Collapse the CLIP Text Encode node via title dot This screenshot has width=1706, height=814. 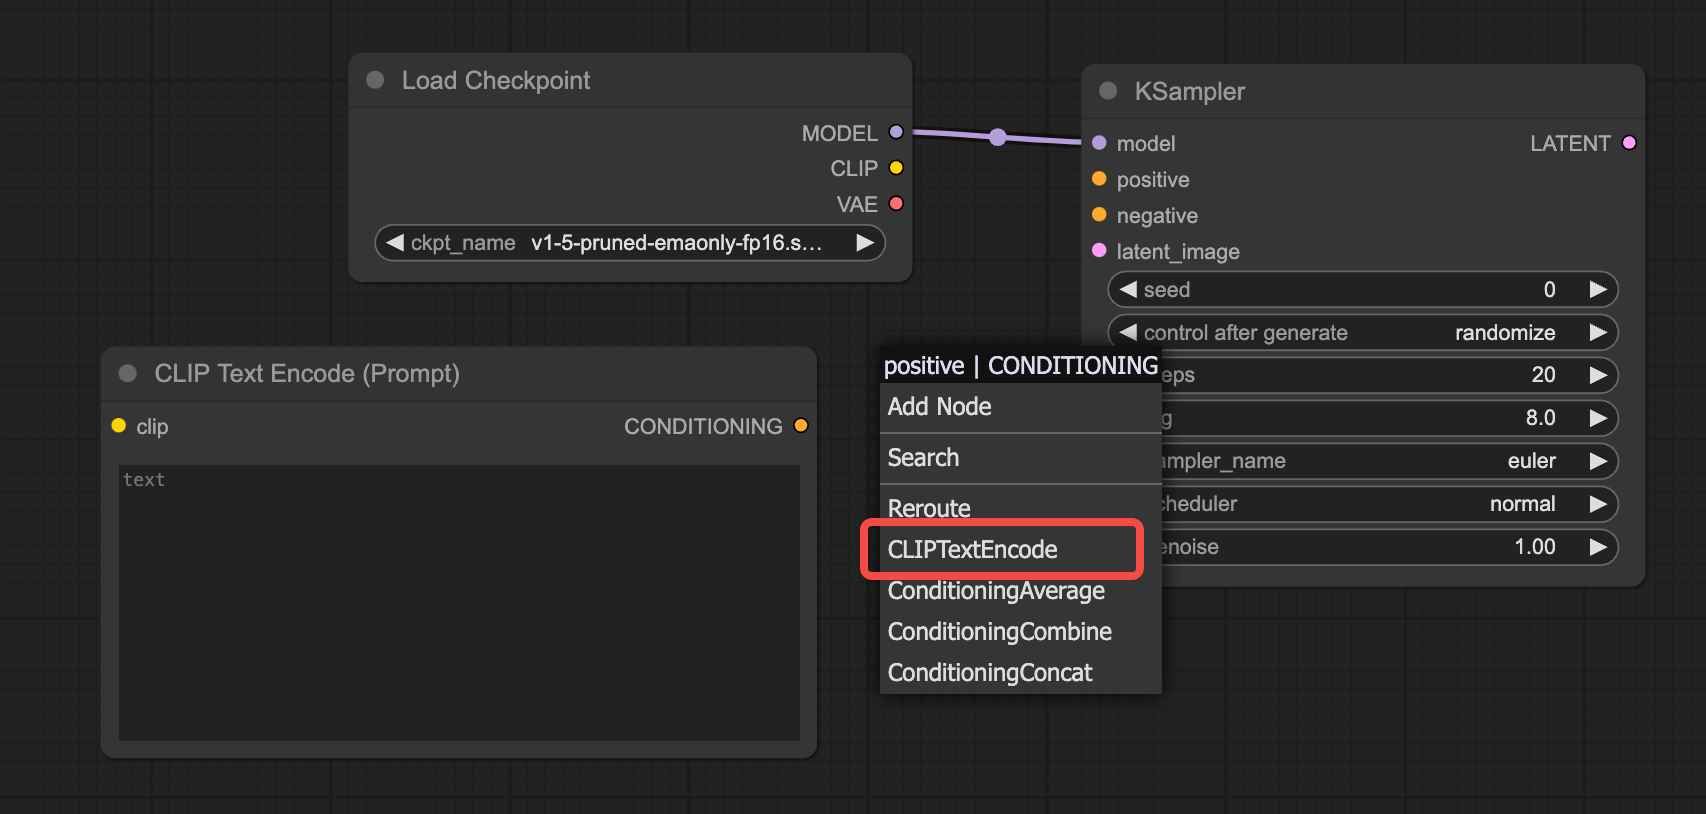coord(128,373)
